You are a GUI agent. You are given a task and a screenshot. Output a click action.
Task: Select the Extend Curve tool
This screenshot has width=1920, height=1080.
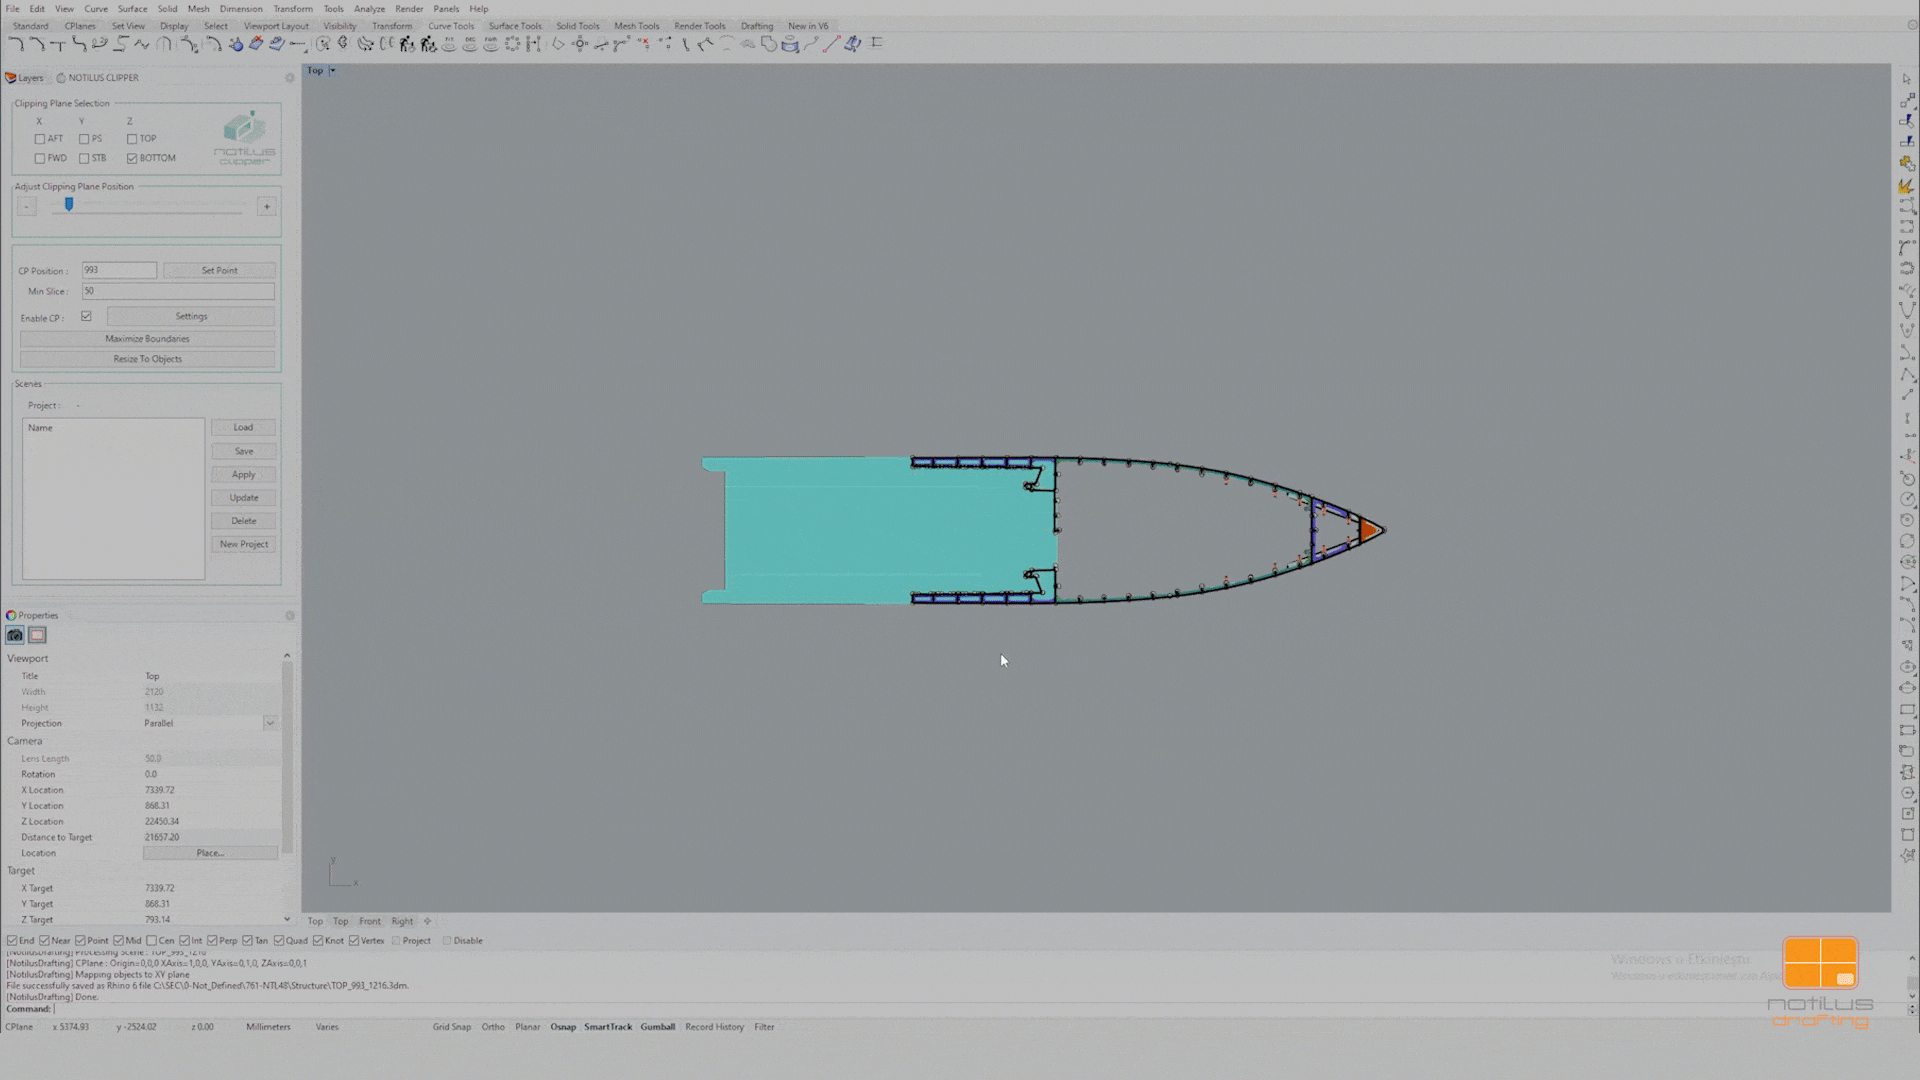tap(298, 44)
